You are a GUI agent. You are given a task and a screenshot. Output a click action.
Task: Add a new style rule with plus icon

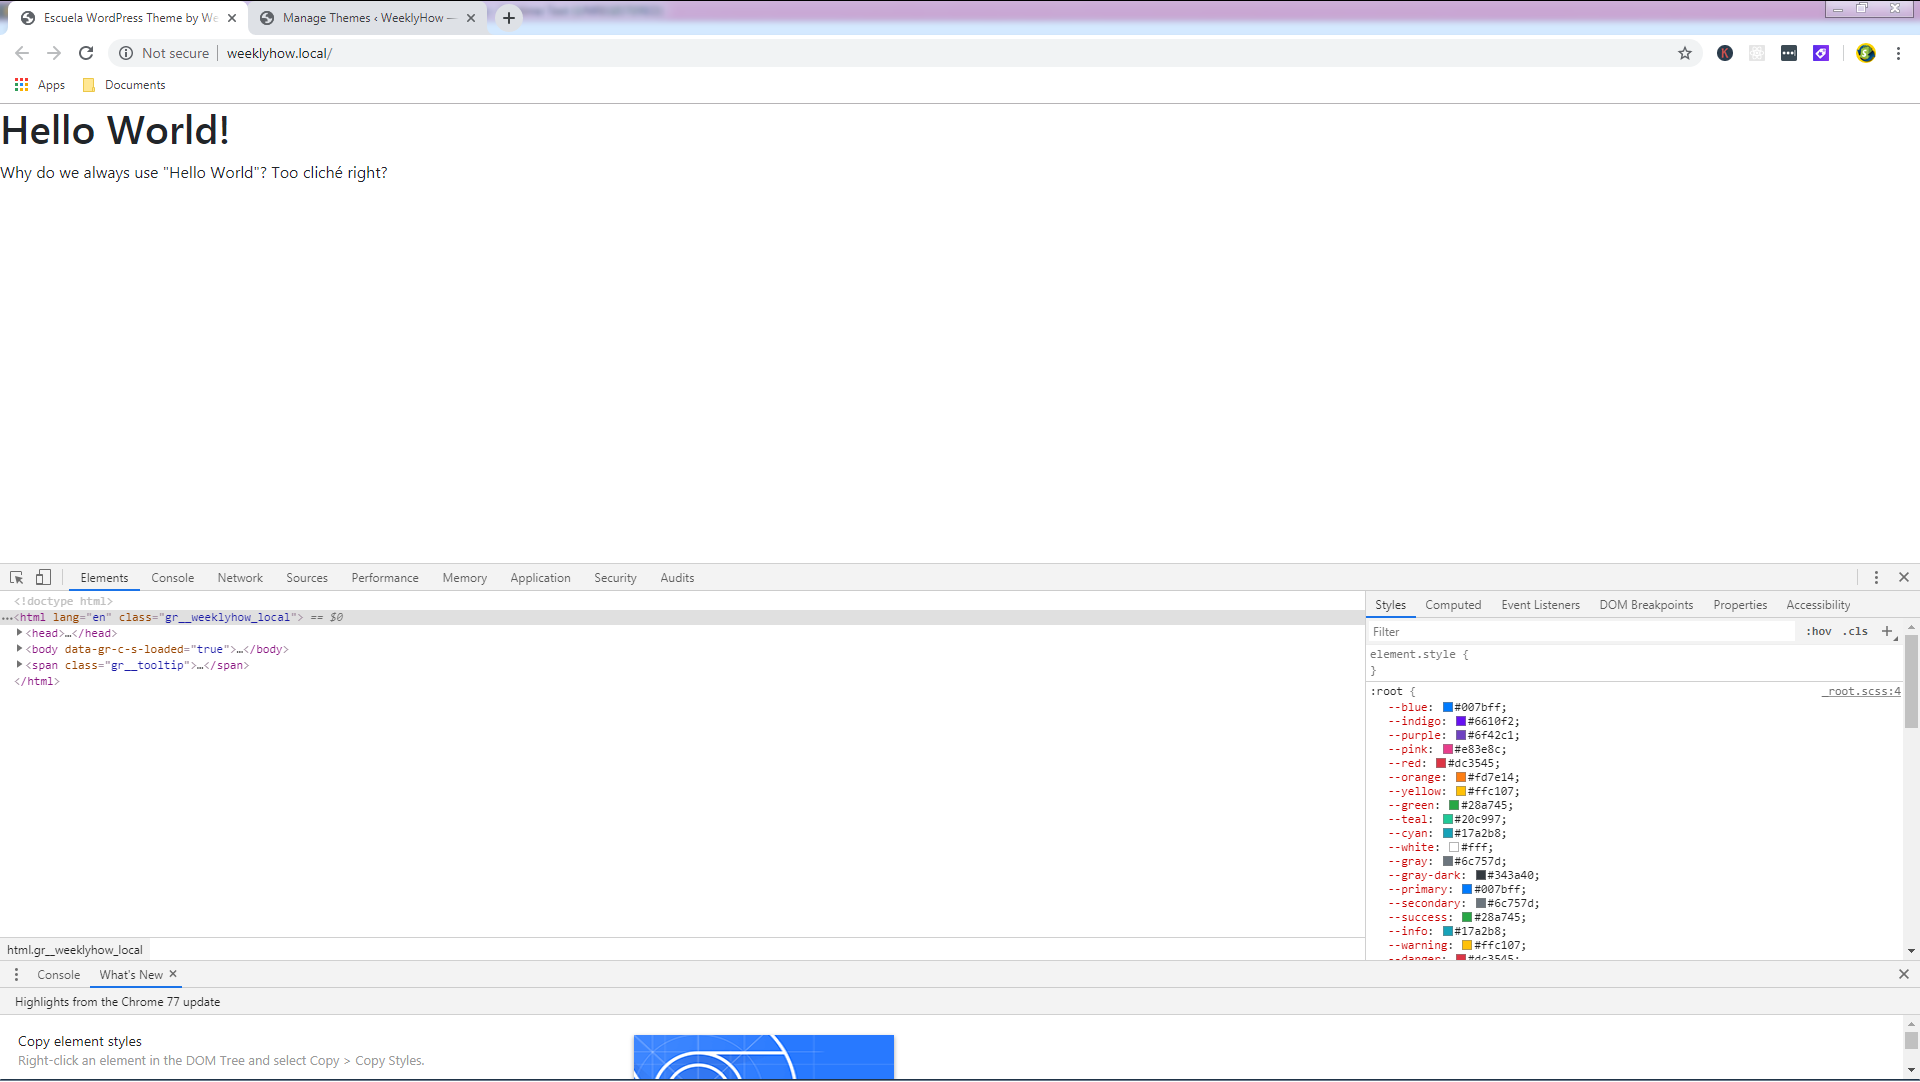(x=1887, y=631)
